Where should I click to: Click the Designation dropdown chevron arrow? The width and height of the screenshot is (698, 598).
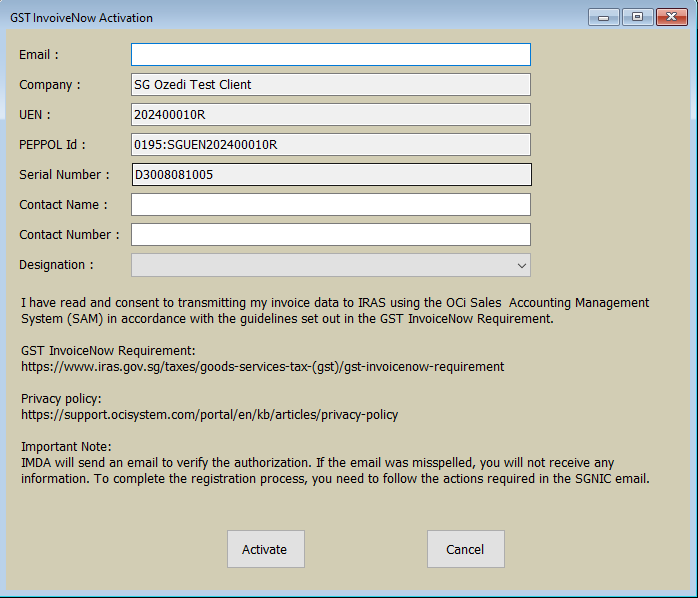point(521,266)
